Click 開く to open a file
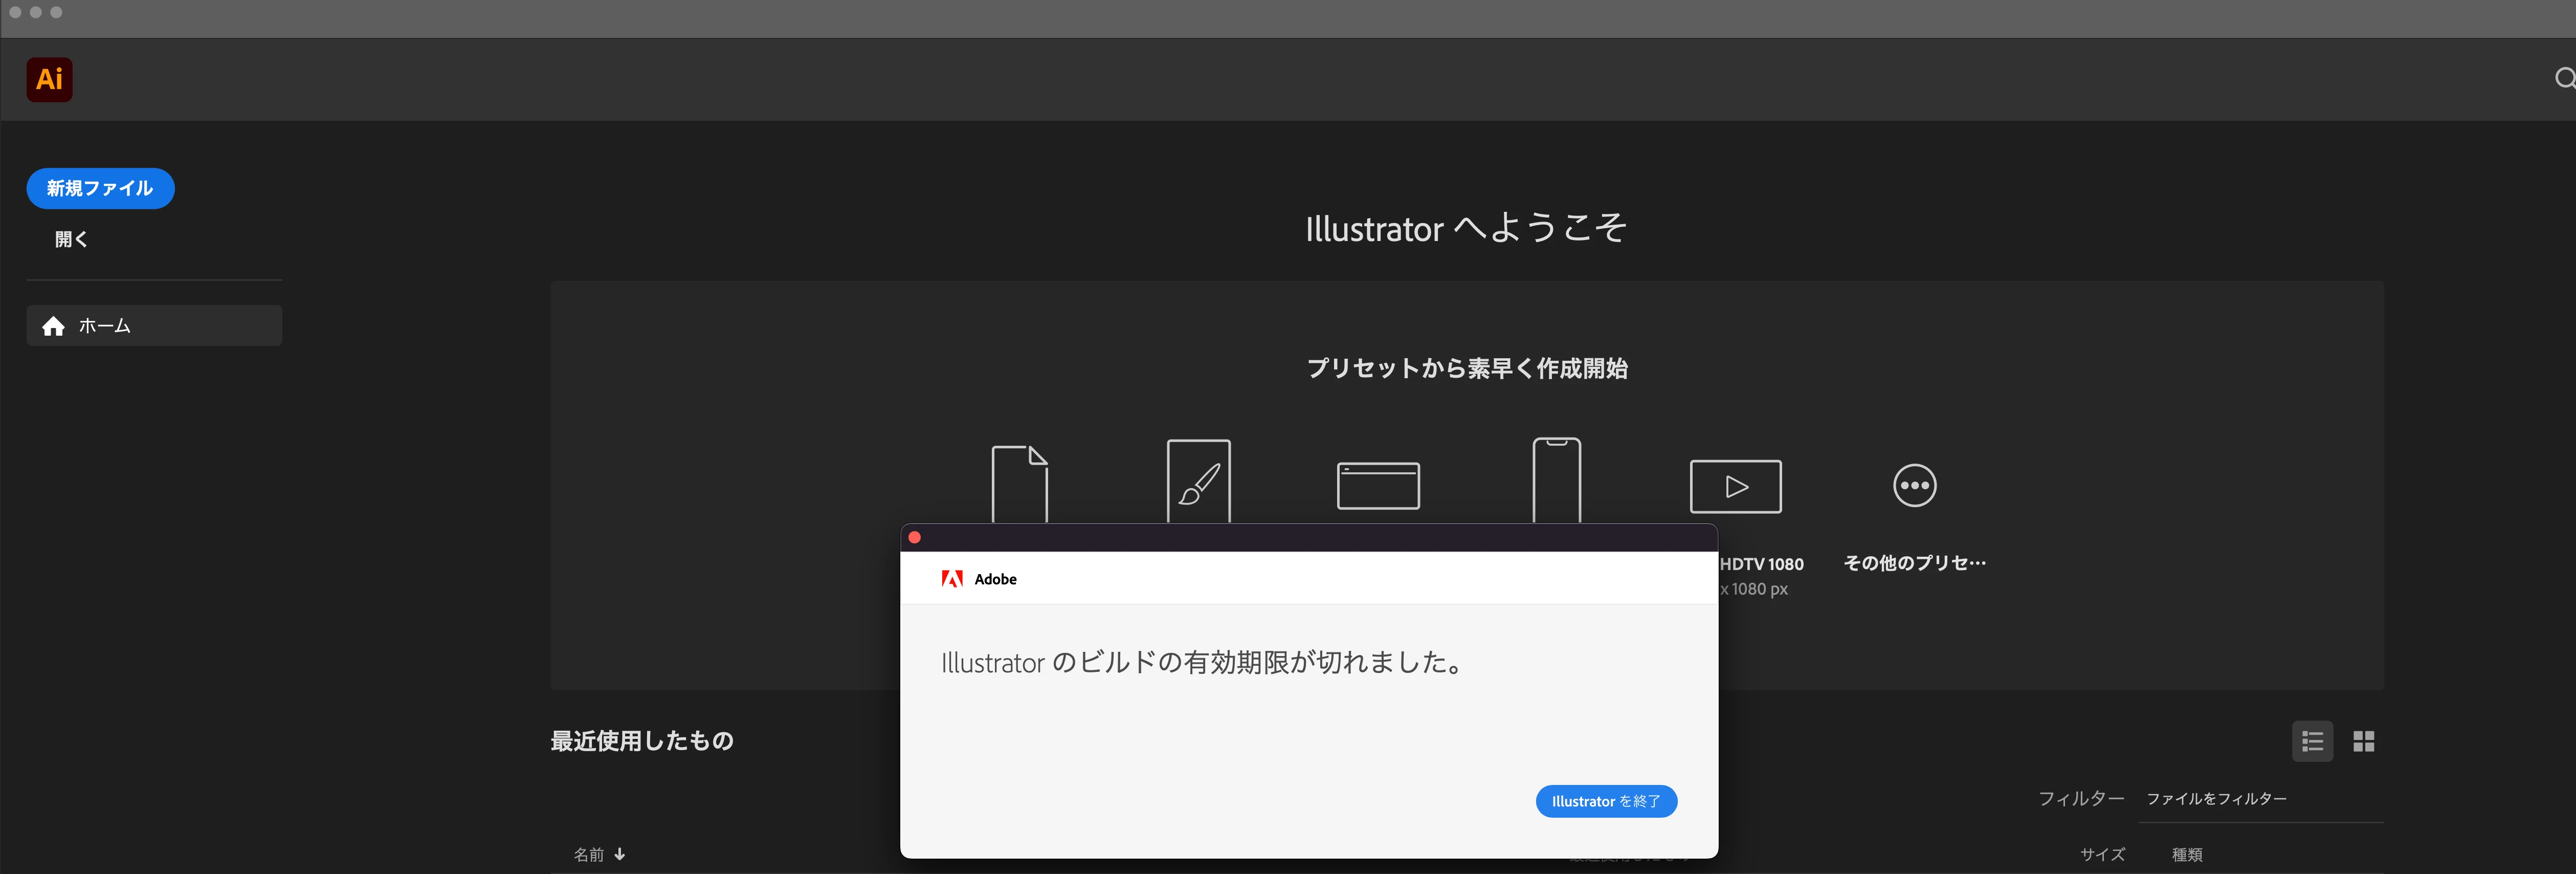The image size is (2576, 874). (x=71, y=239)
